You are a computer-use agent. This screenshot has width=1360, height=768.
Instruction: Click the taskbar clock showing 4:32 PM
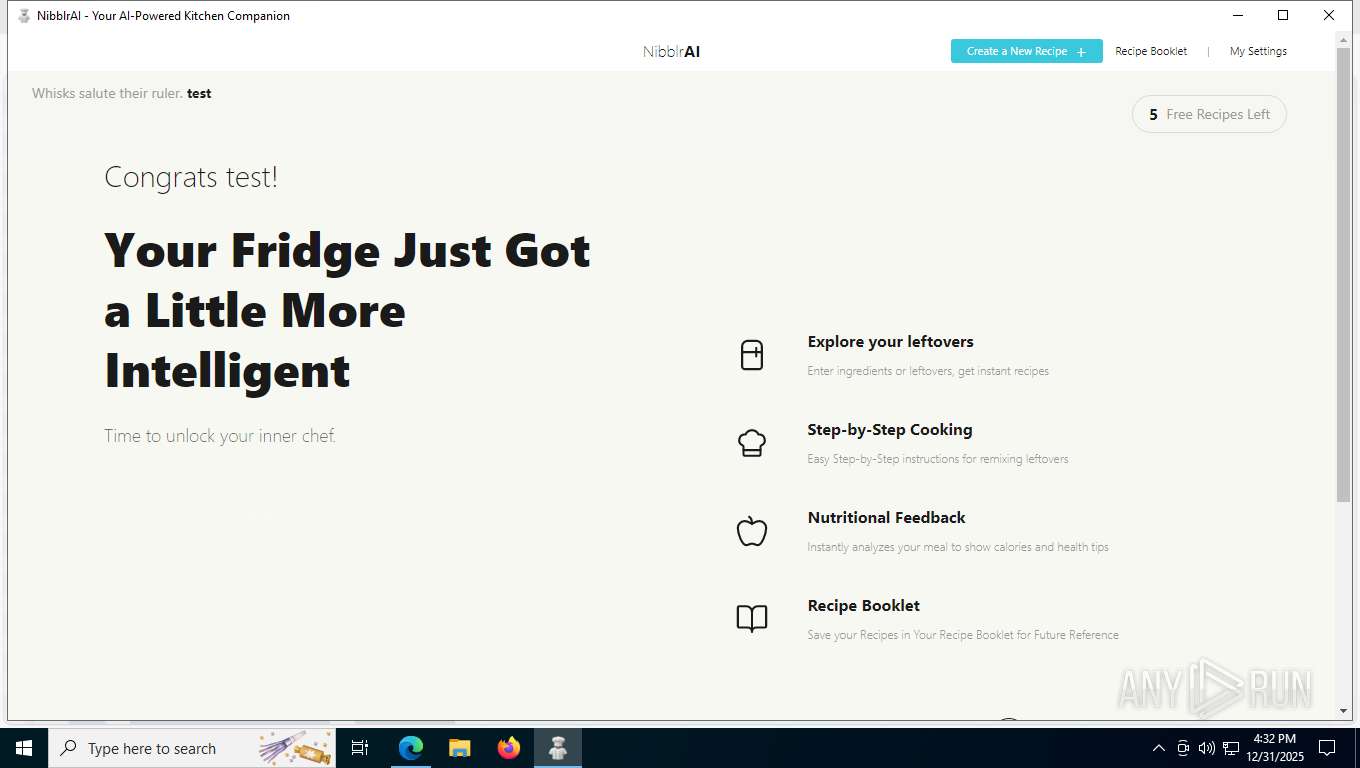tap(1274, 748)
